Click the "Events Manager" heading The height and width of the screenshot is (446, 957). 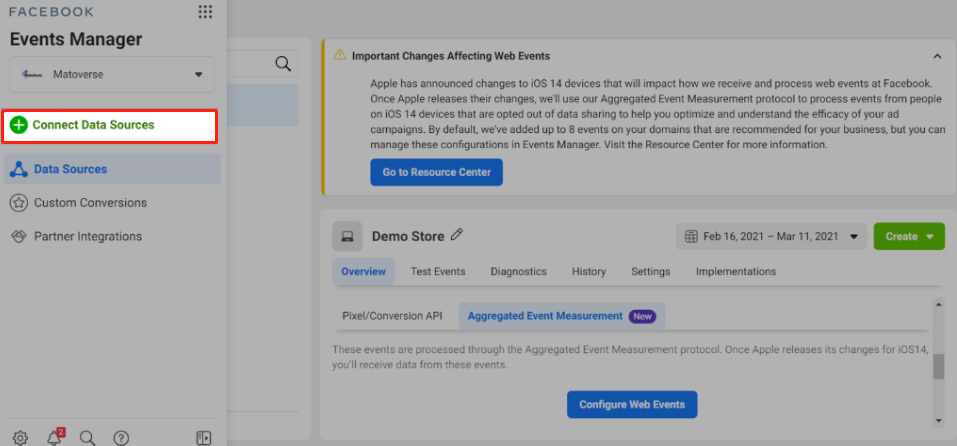click(76, 40)
